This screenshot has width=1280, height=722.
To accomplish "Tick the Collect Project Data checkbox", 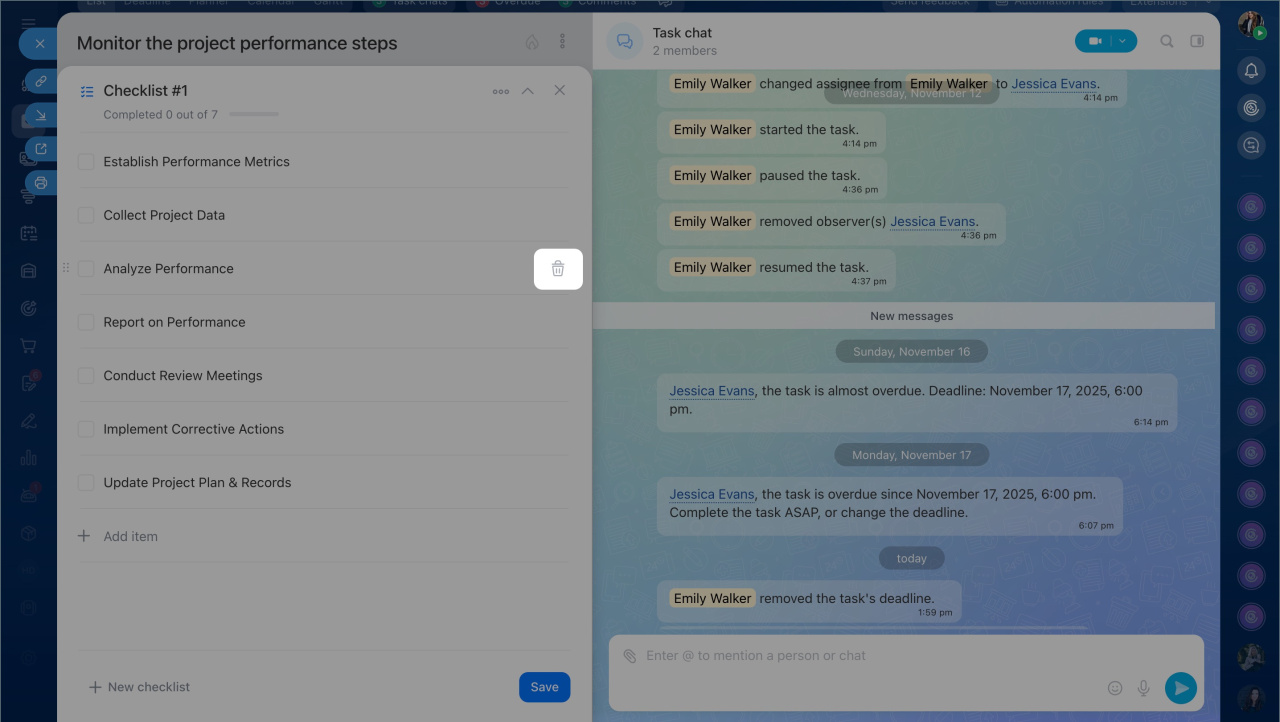I will pyautogui.click(x=86, y=215).
